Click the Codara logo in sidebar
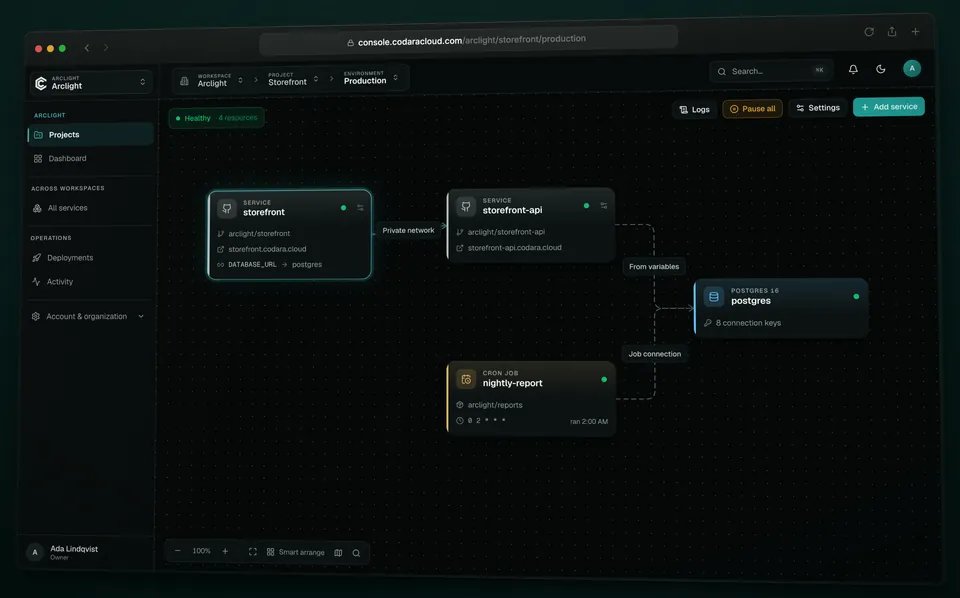 (x=41, y=83)
